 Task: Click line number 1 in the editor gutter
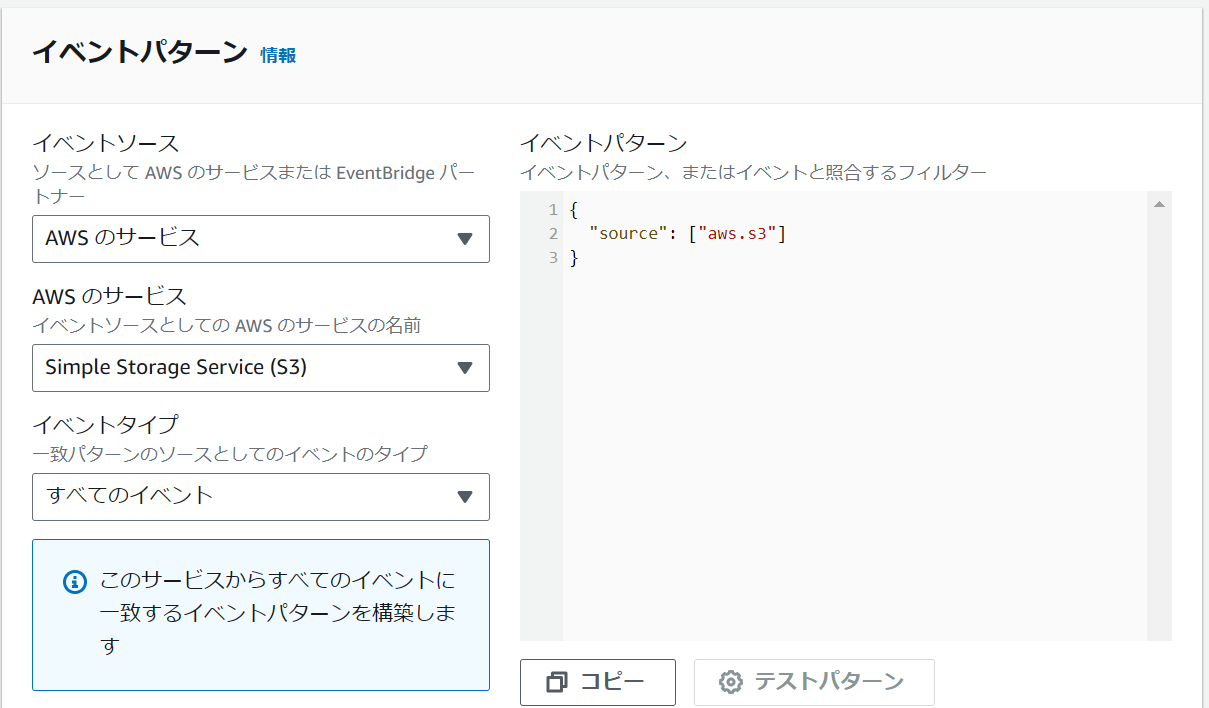(x=552, y=210)
